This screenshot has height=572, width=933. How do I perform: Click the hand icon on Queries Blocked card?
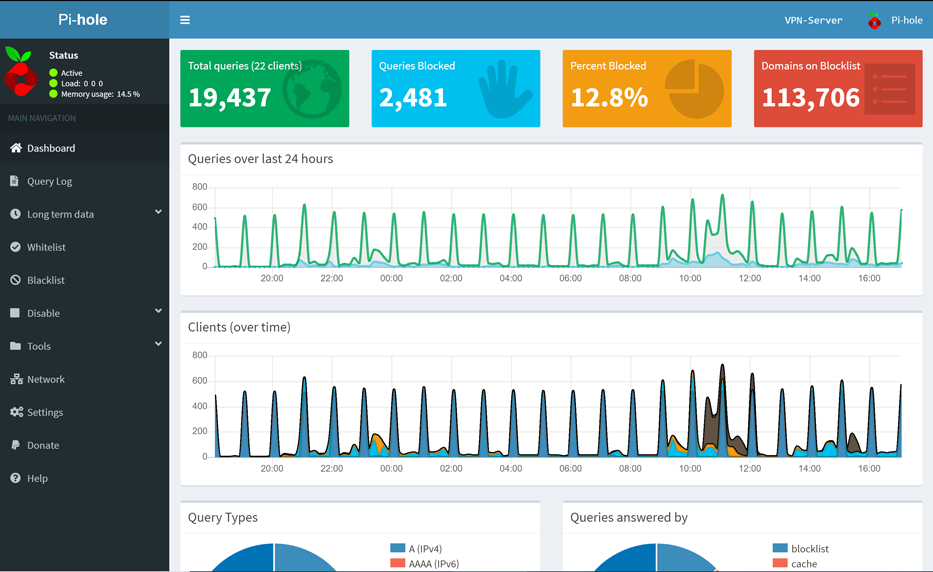(x=505, y=89)
